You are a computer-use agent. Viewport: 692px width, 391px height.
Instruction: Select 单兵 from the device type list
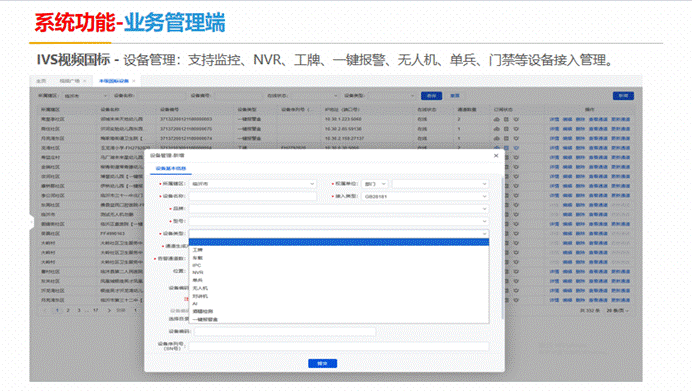pos(338,280)
